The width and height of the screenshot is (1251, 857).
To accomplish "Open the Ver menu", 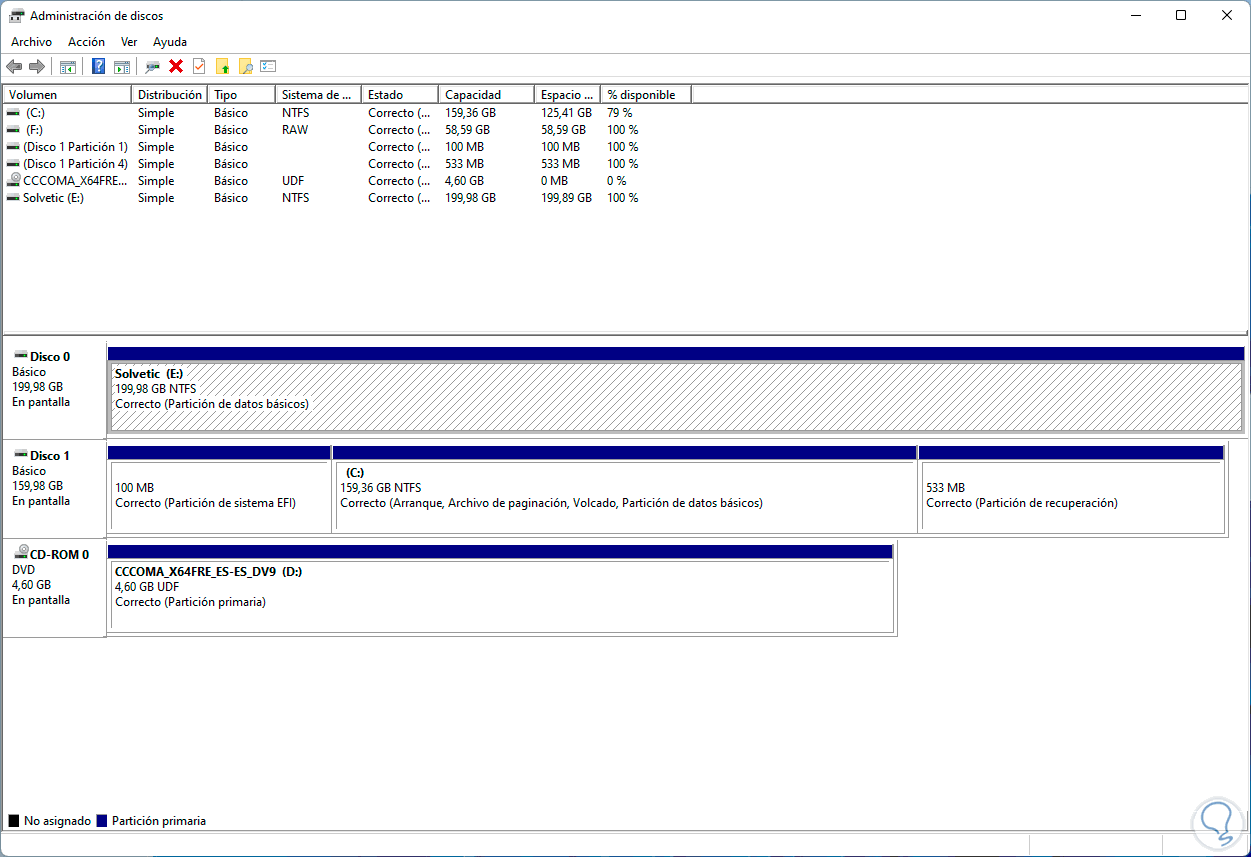I will click(x=129, y=42).
